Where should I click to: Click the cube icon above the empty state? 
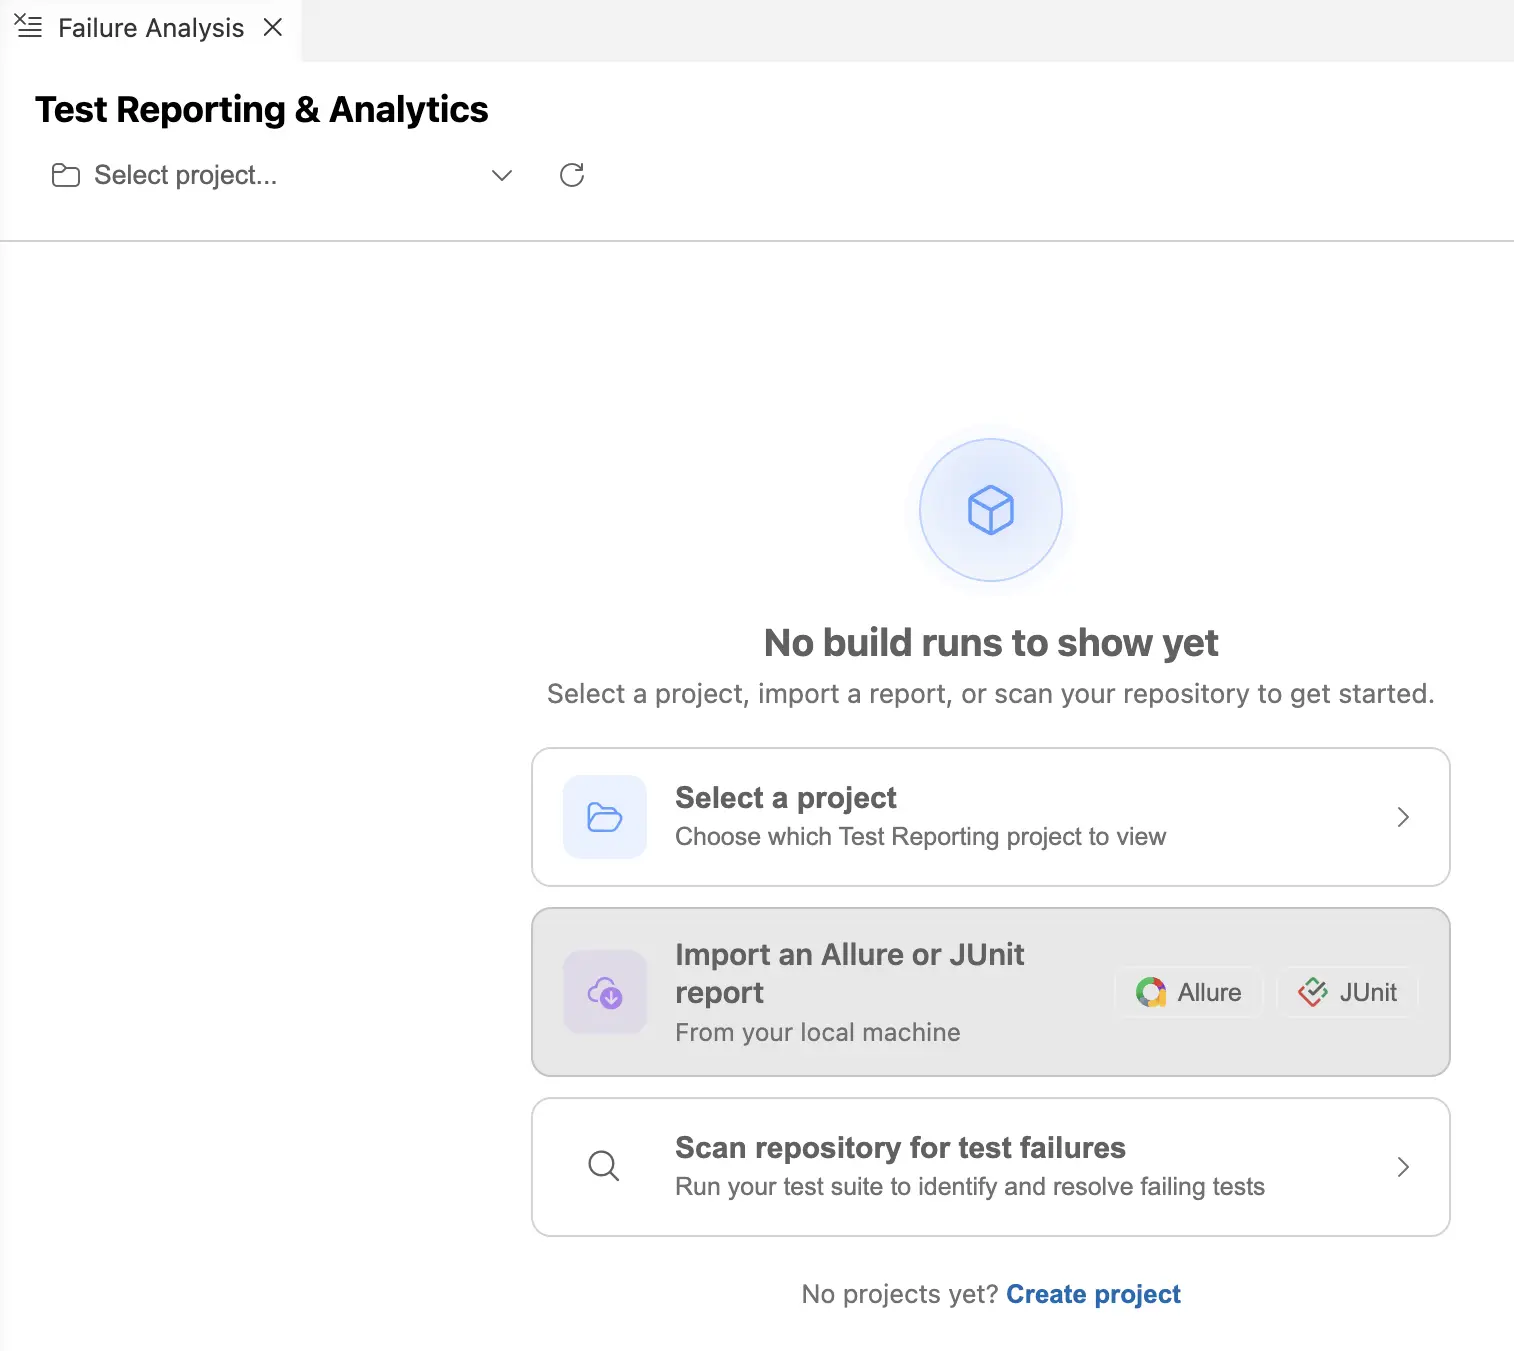point(991,510)
